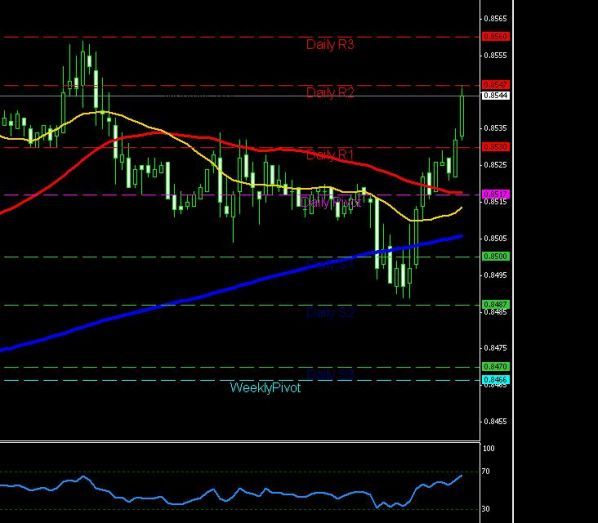This screenshot has height=523, width=598.
Task: Select the magenta 0.8517 pivot price tag
Action: pos(496,194)
